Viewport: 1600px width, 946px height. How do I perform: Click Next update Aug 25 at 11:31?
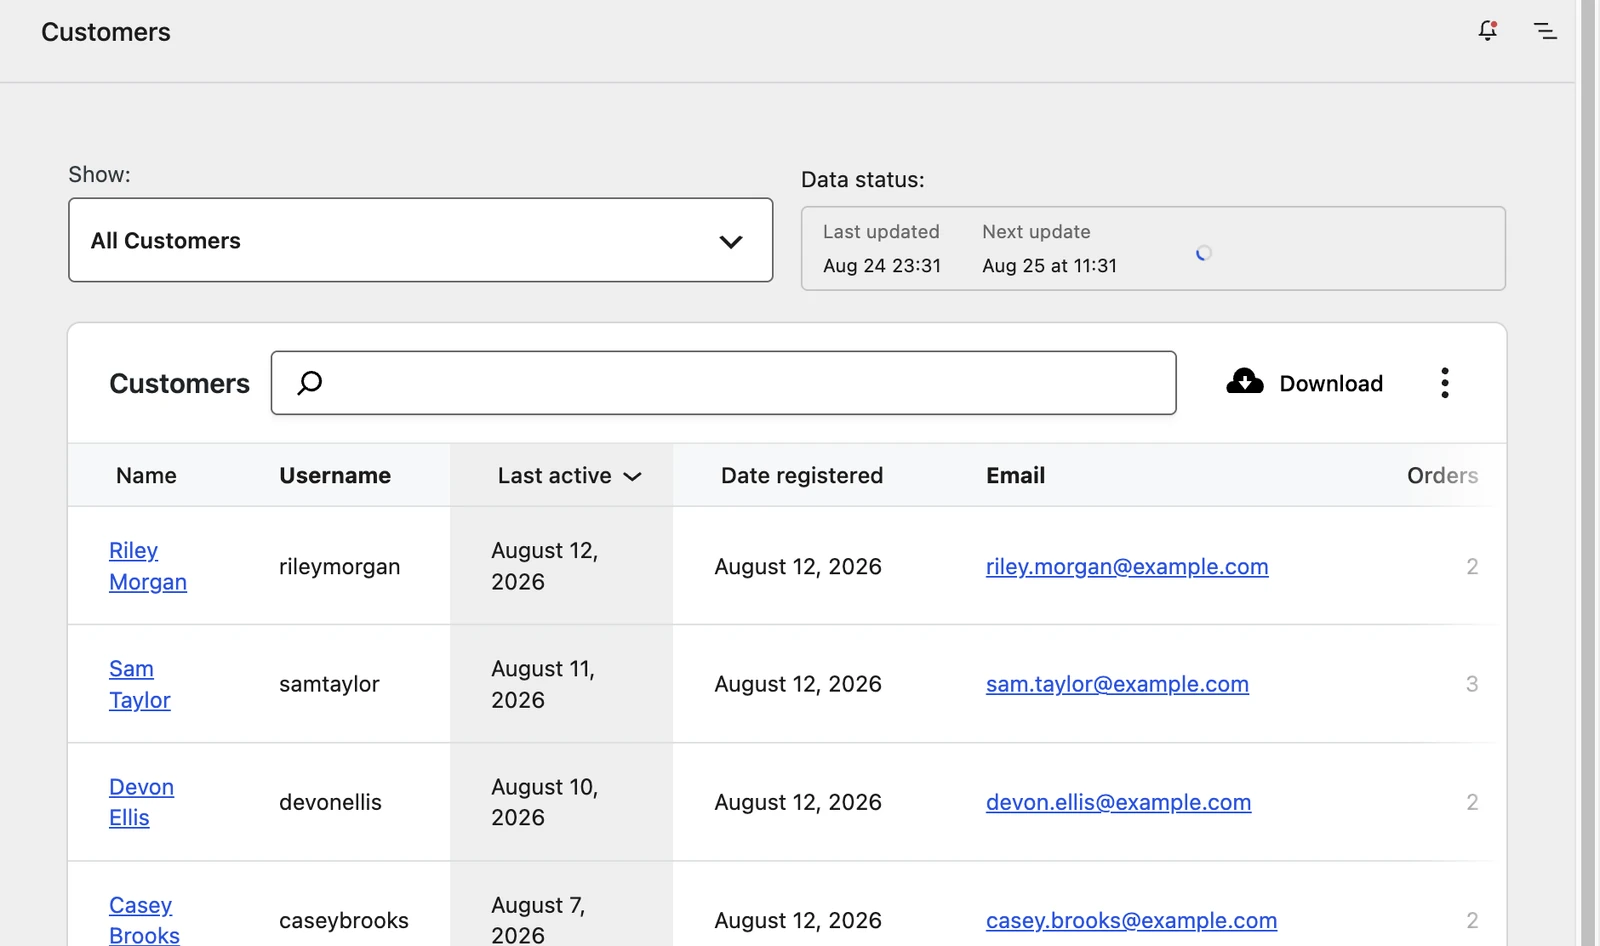(1049, 266)
